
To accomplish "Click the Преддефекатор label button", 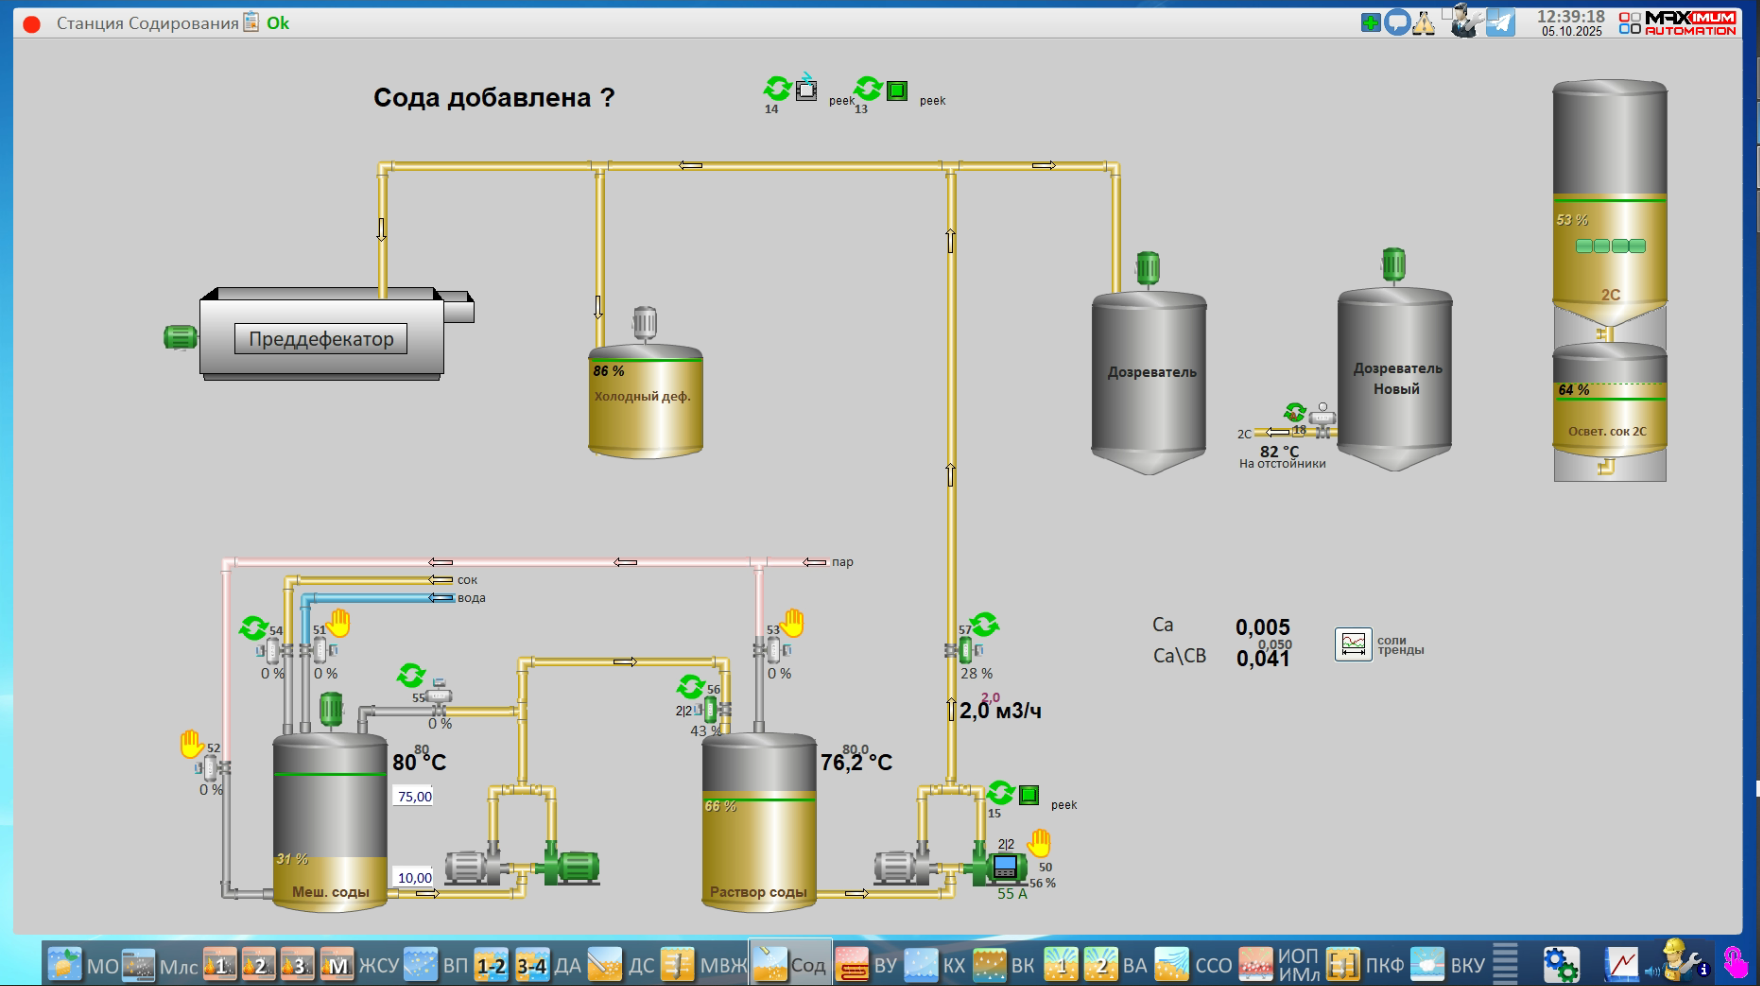I will click(321, 339).
